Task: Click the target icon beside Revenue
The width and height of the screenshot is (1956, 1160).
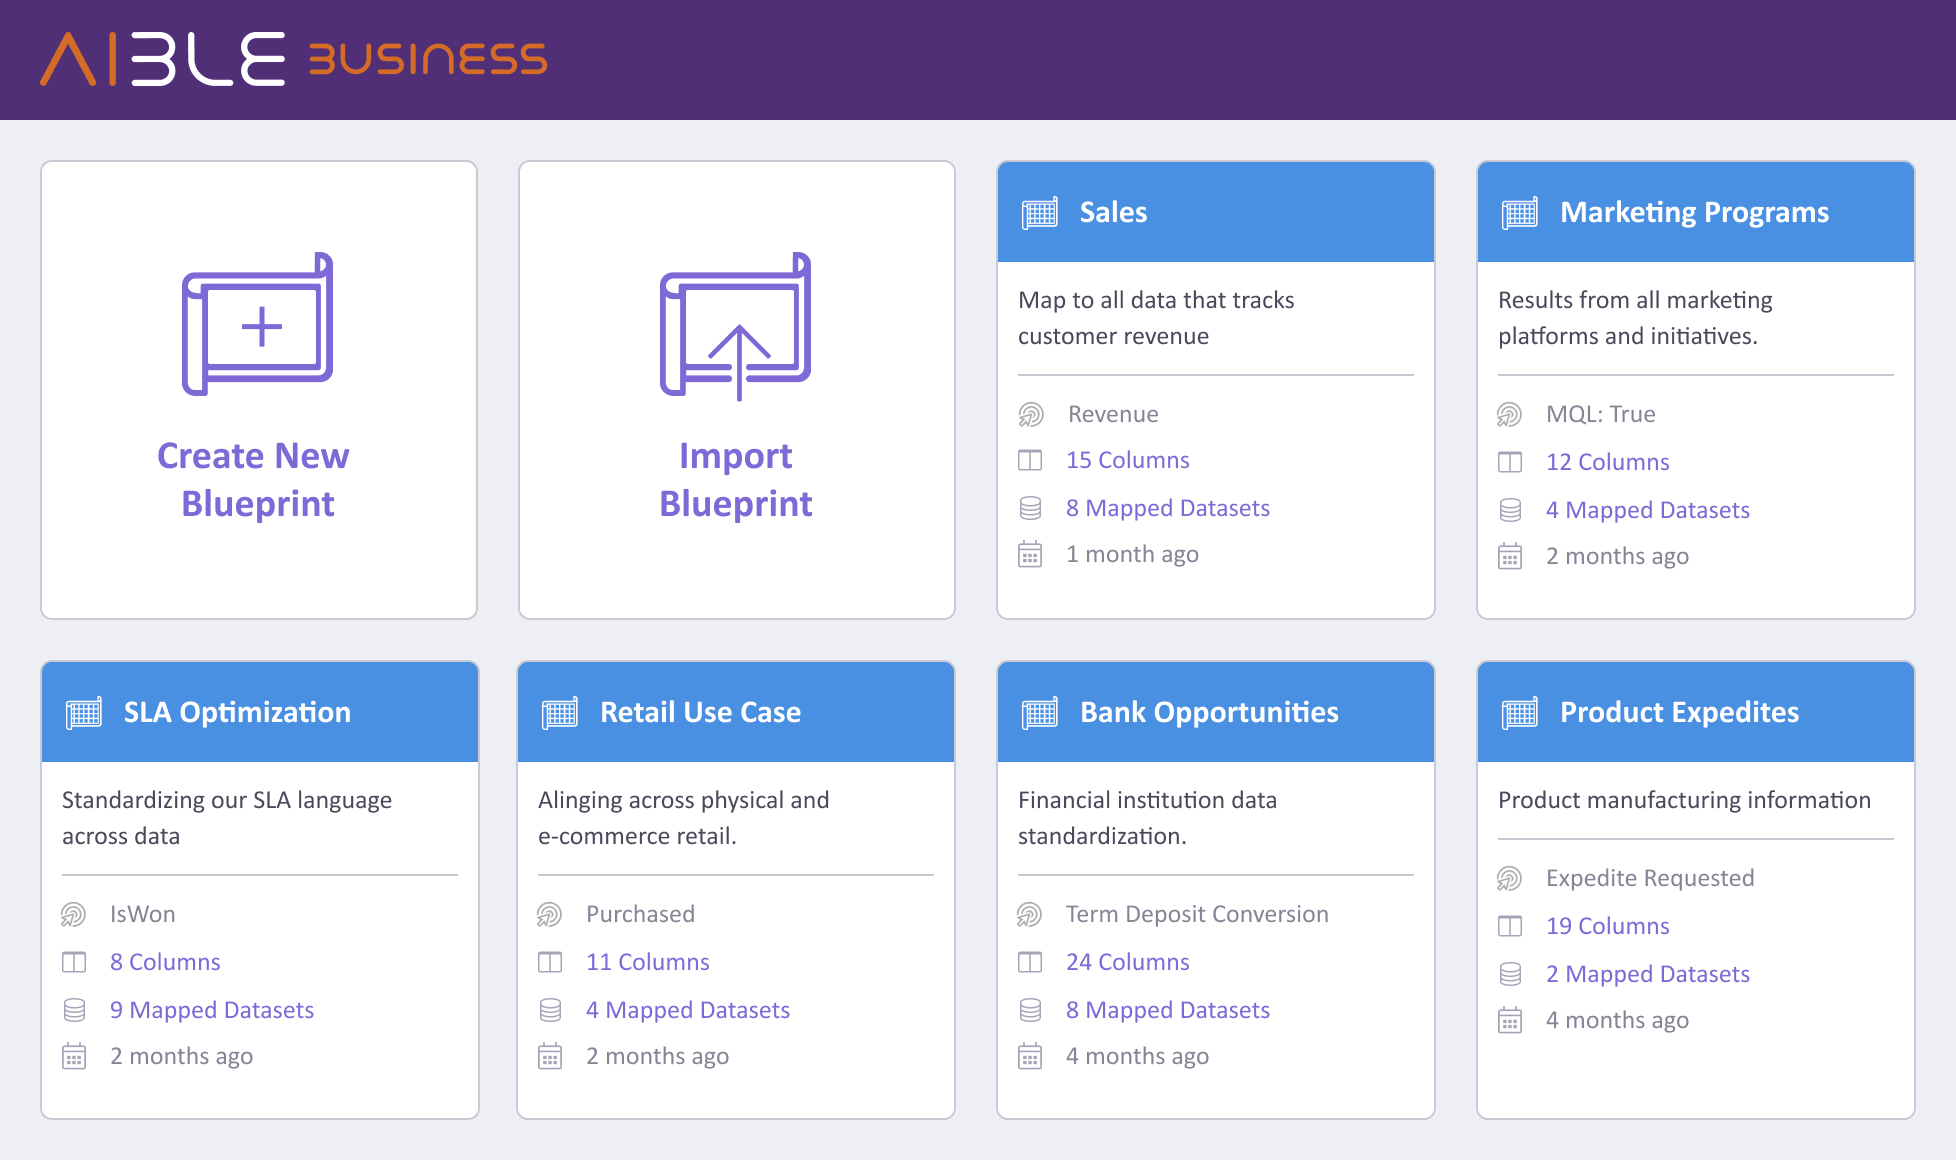Action: coord(1031,414)
